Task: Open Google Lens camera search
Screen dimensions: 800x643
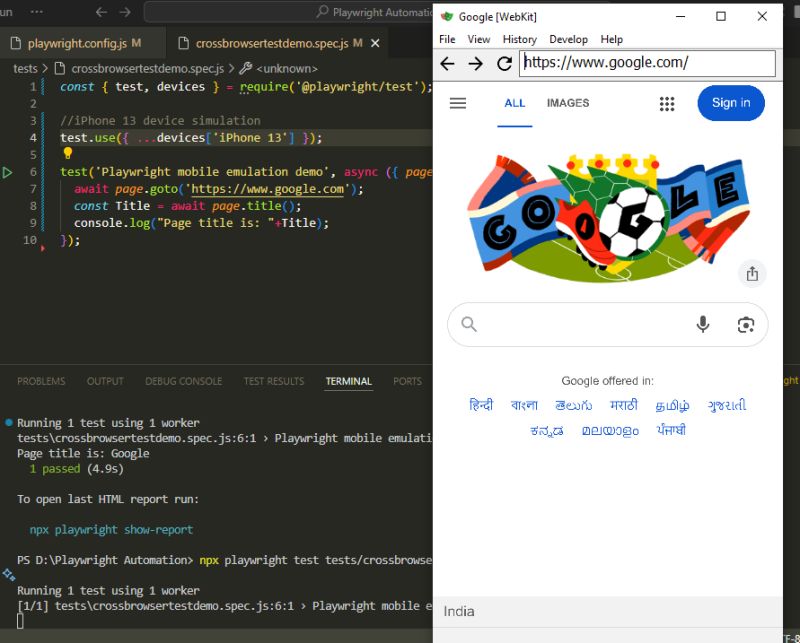Action: pos(745,325)
